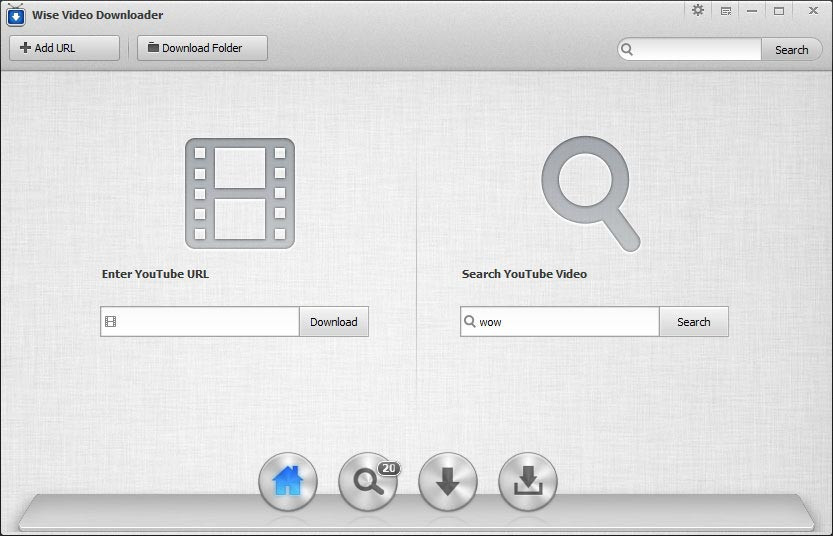833x536 pixels.
Task: Open the feedback icon in the title bar
Action: [726, 11]
